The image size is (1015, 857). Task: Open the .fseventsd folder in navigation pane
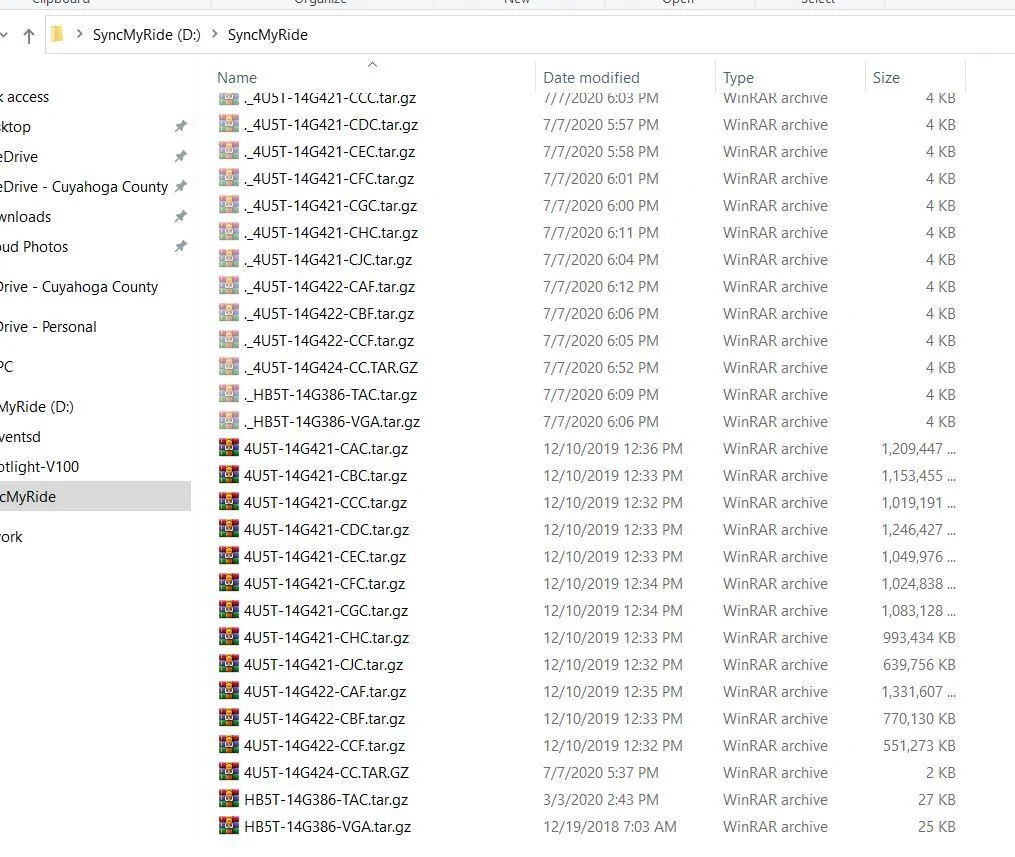pyautogui.click(x=20, y=437)
